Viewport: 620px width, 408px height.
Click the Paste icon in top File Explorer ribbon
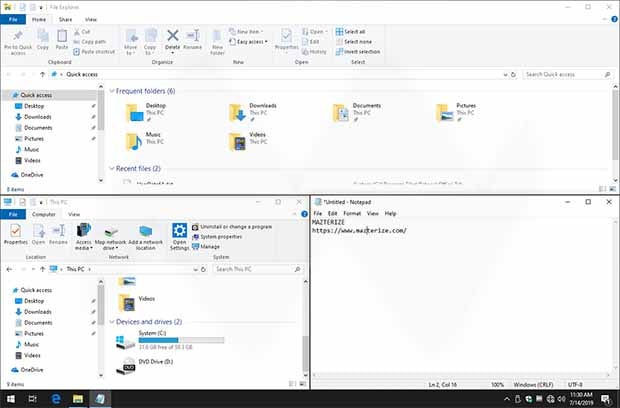point(62,40)
